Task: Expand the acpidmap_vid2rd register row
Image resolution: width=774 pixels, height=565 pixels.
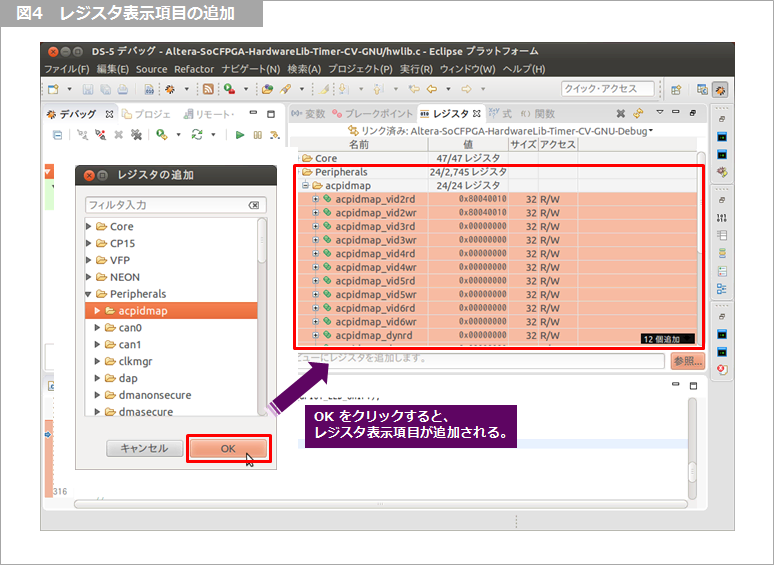Action: (x=316, y=199)
